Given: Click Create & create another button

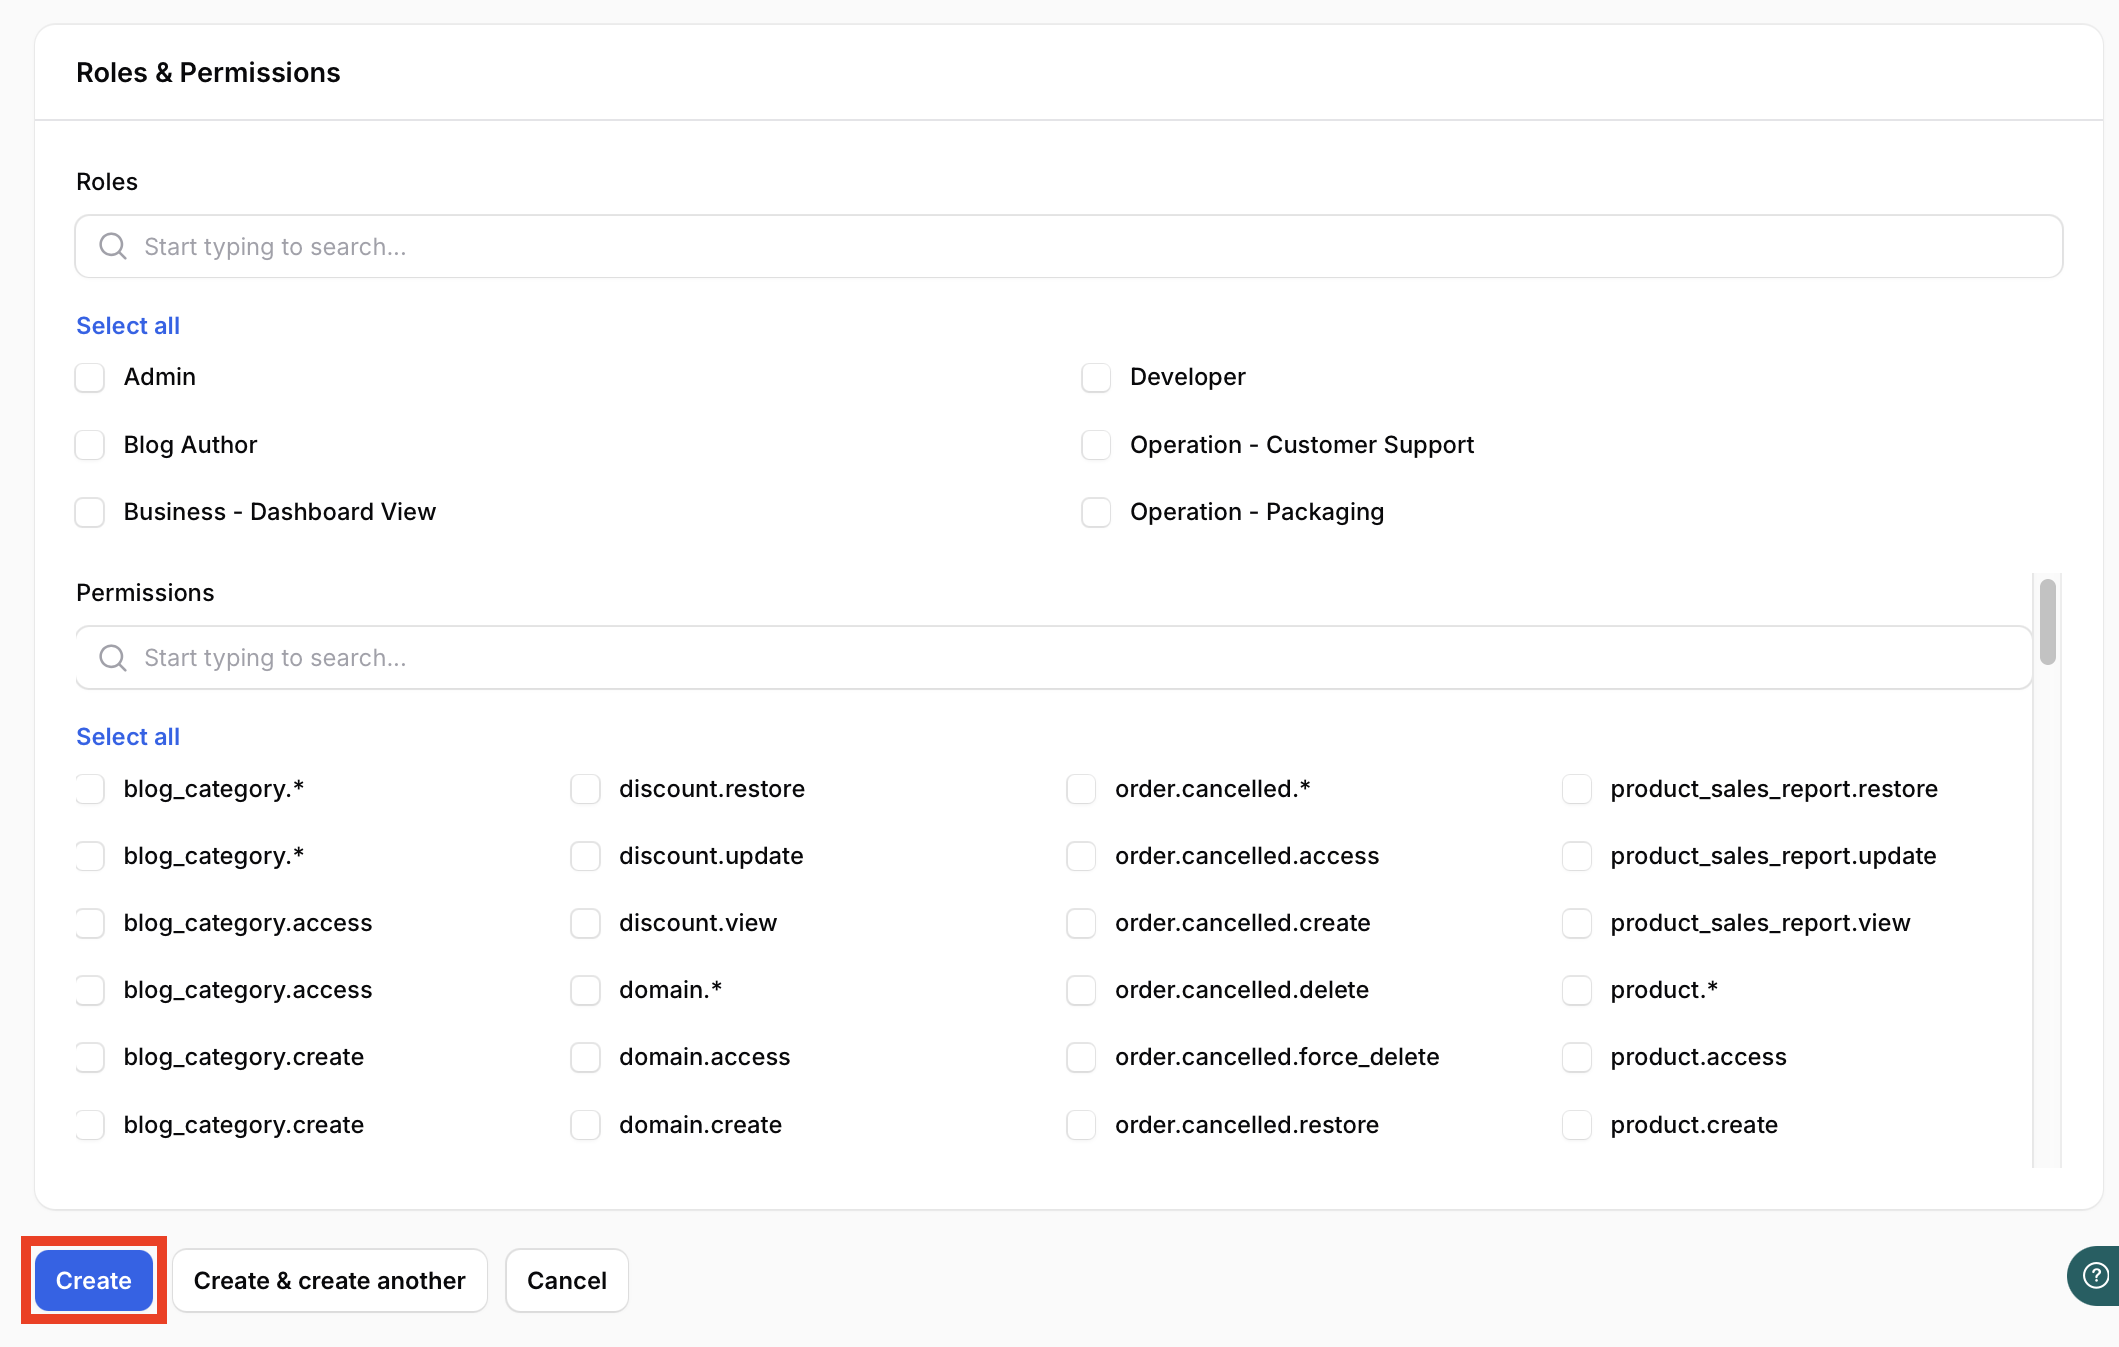Looking at the screenshot, I should [329, 1280].
